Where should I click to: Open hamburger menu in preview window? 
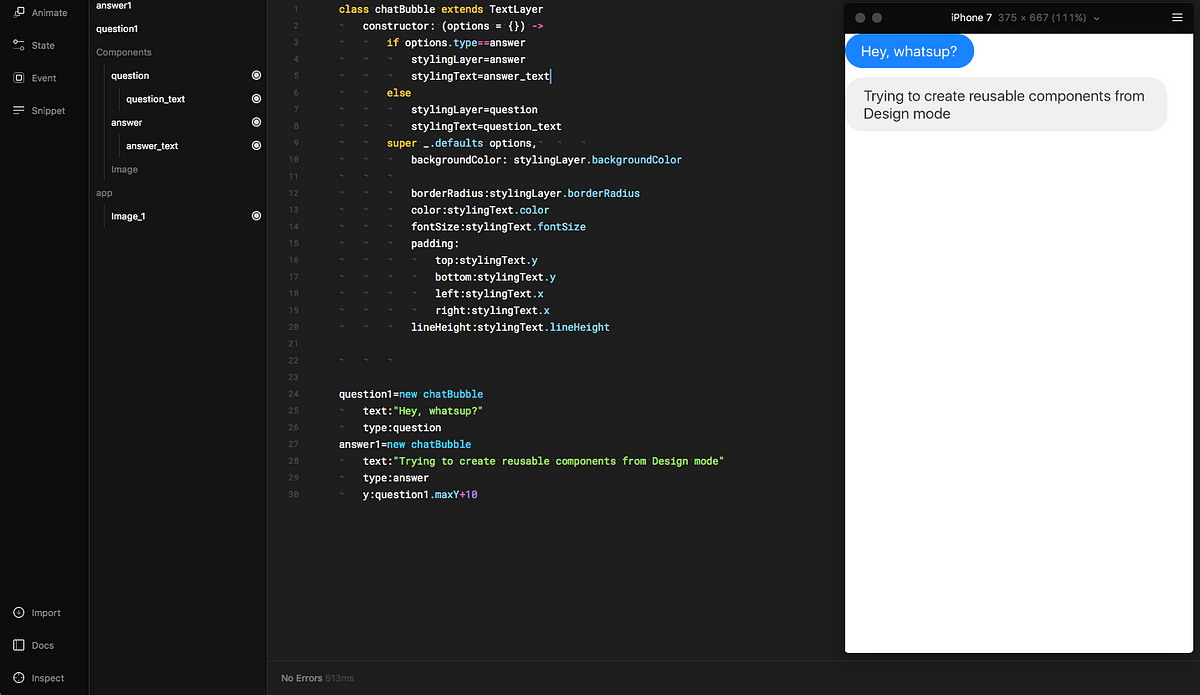pyautogui.click(x=1177, y=18)
